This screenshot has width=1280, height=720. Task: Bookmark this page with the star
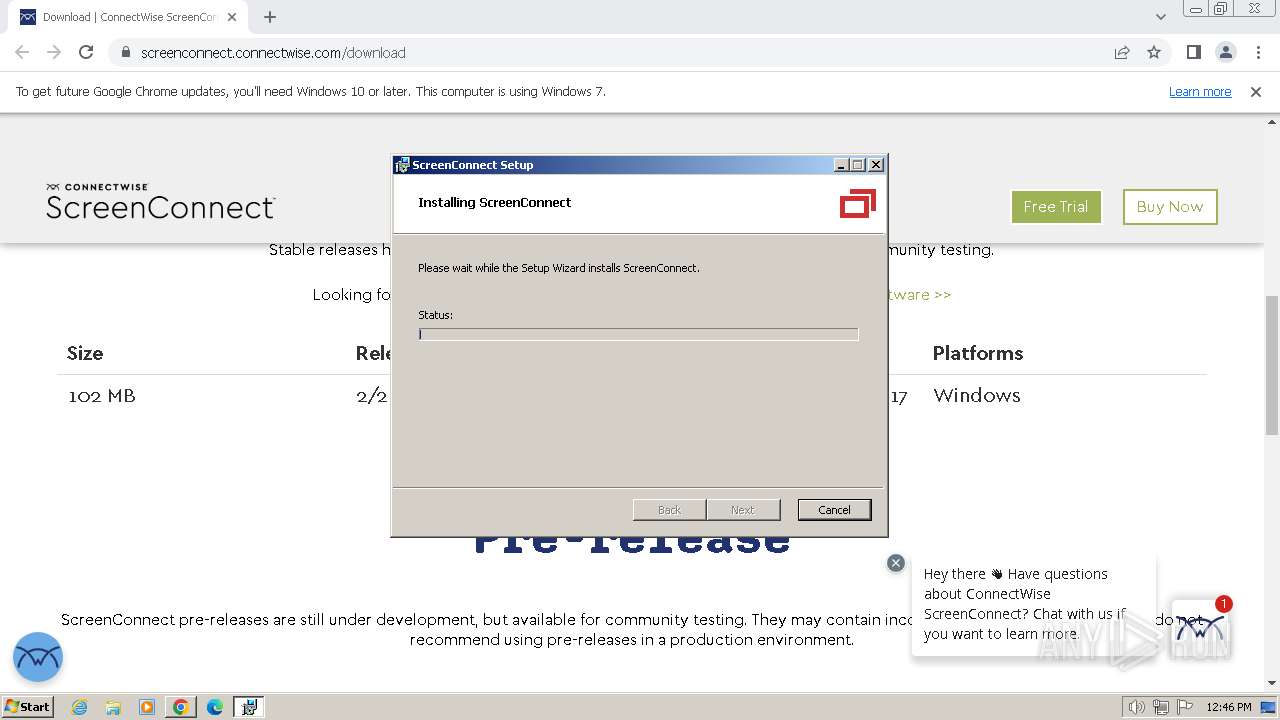tap(1154, 52)
